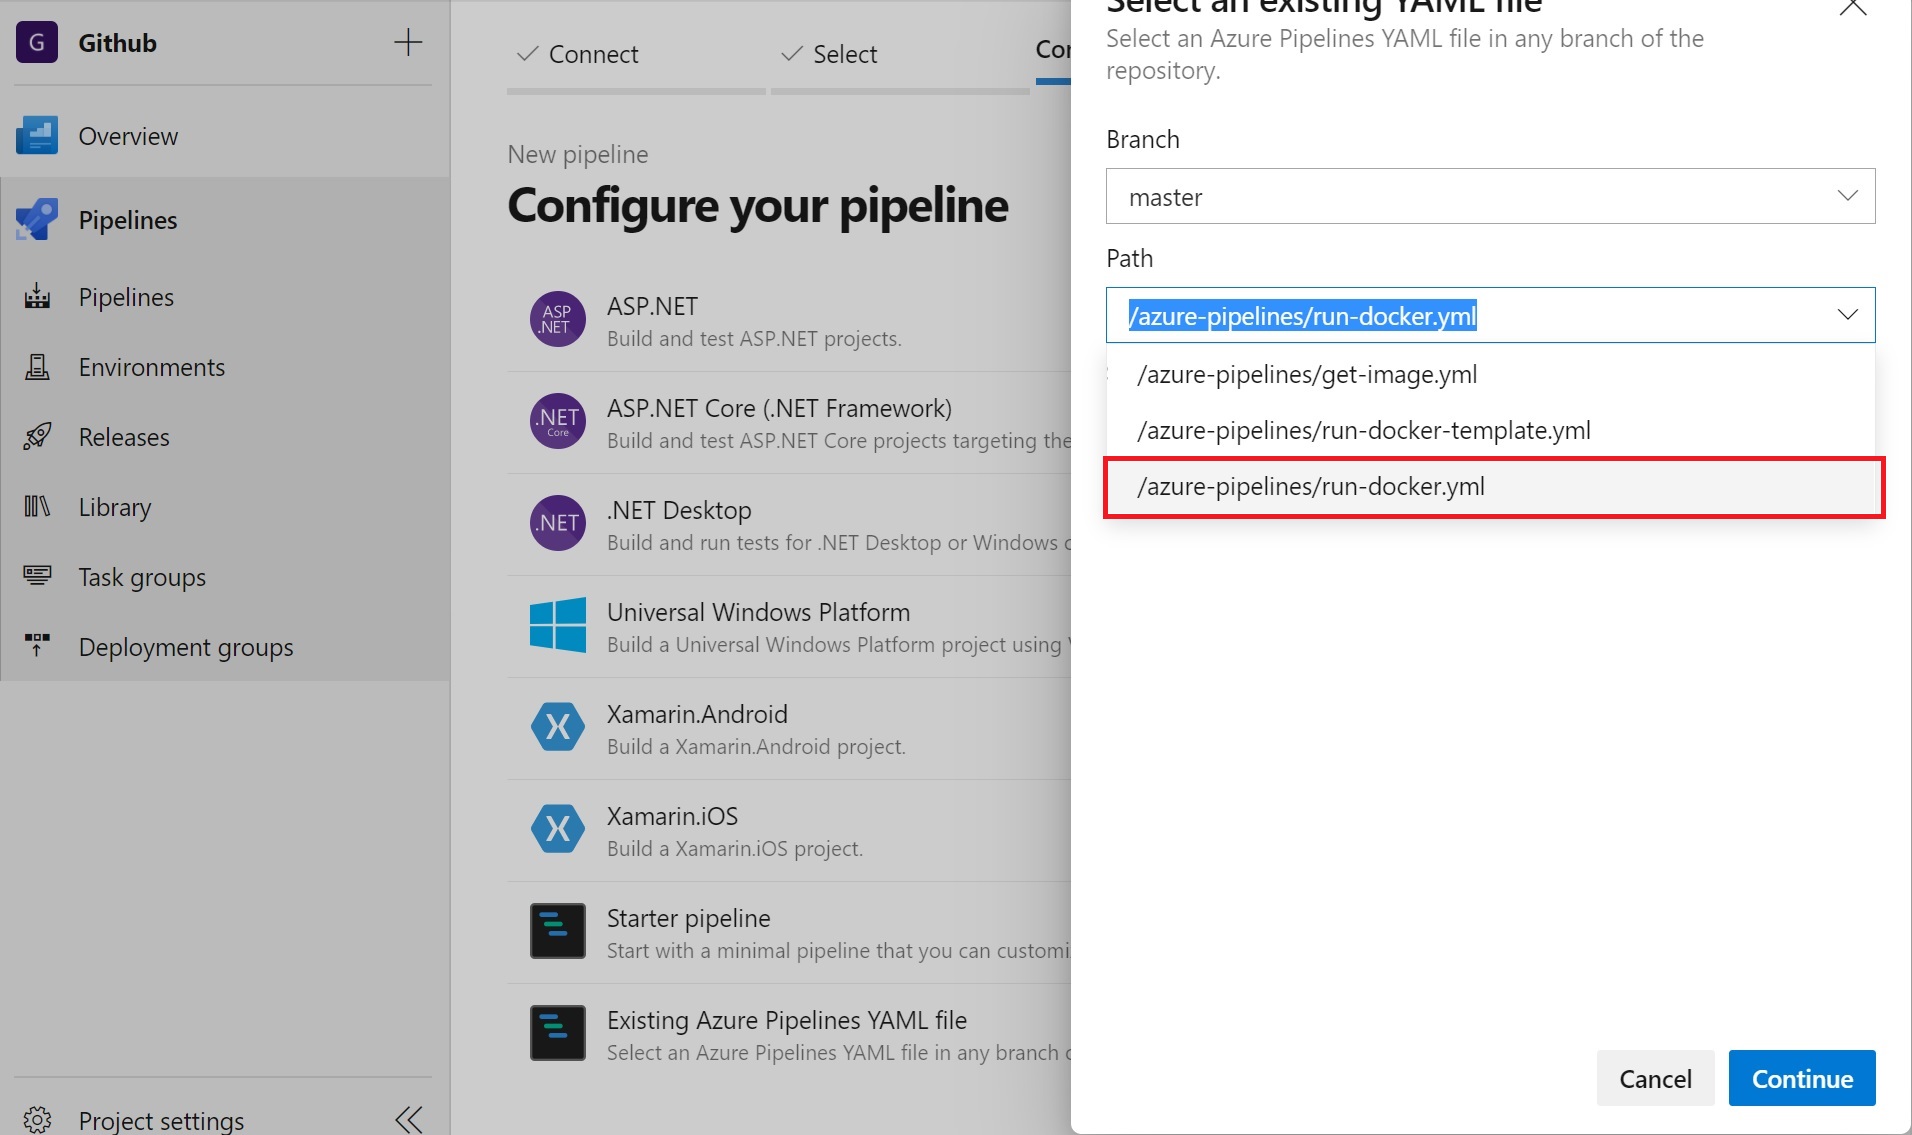Image resolution: width=1912 pixels, height=1135 pixels.
Task: Choose the ASP.NET template title
Action: (x=652, y=306)
